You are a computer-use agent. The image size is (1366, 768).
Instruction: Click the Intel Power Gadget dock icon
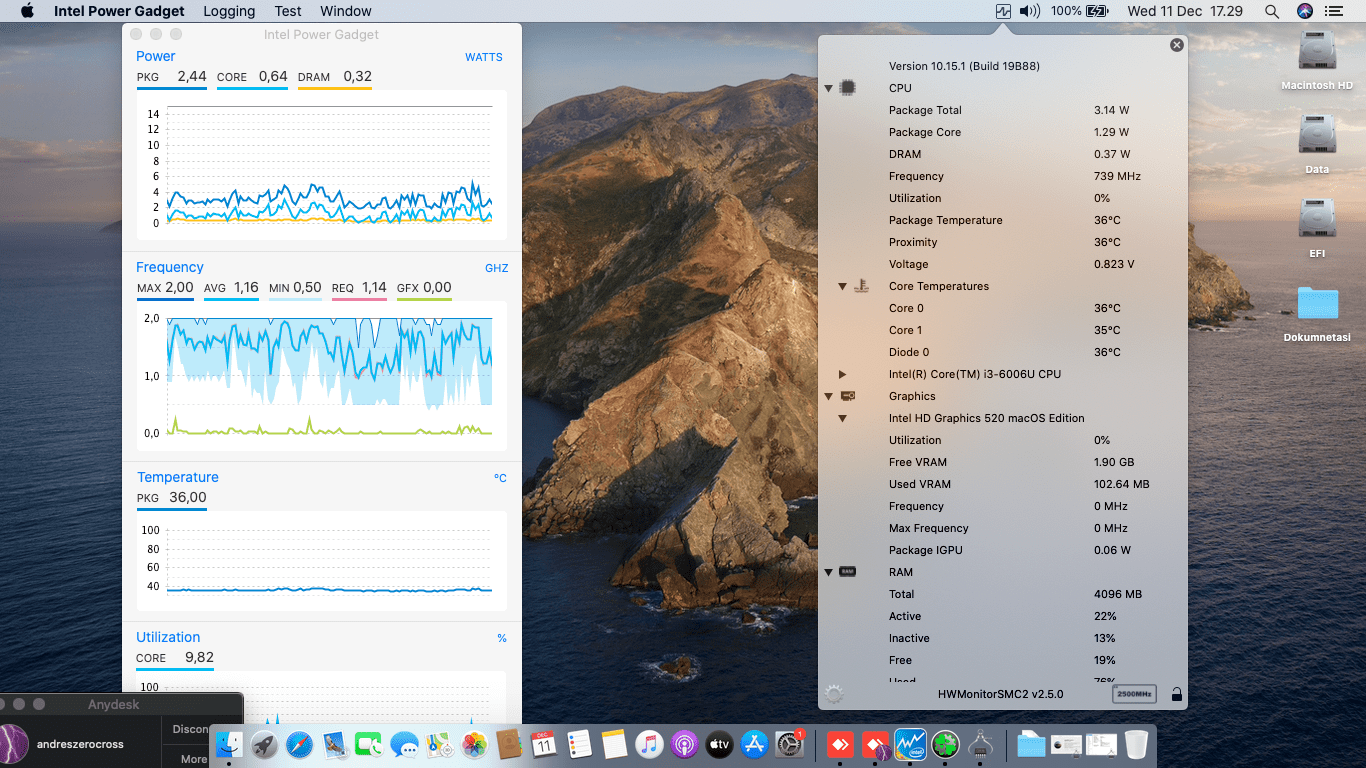[x=910, y=744]
